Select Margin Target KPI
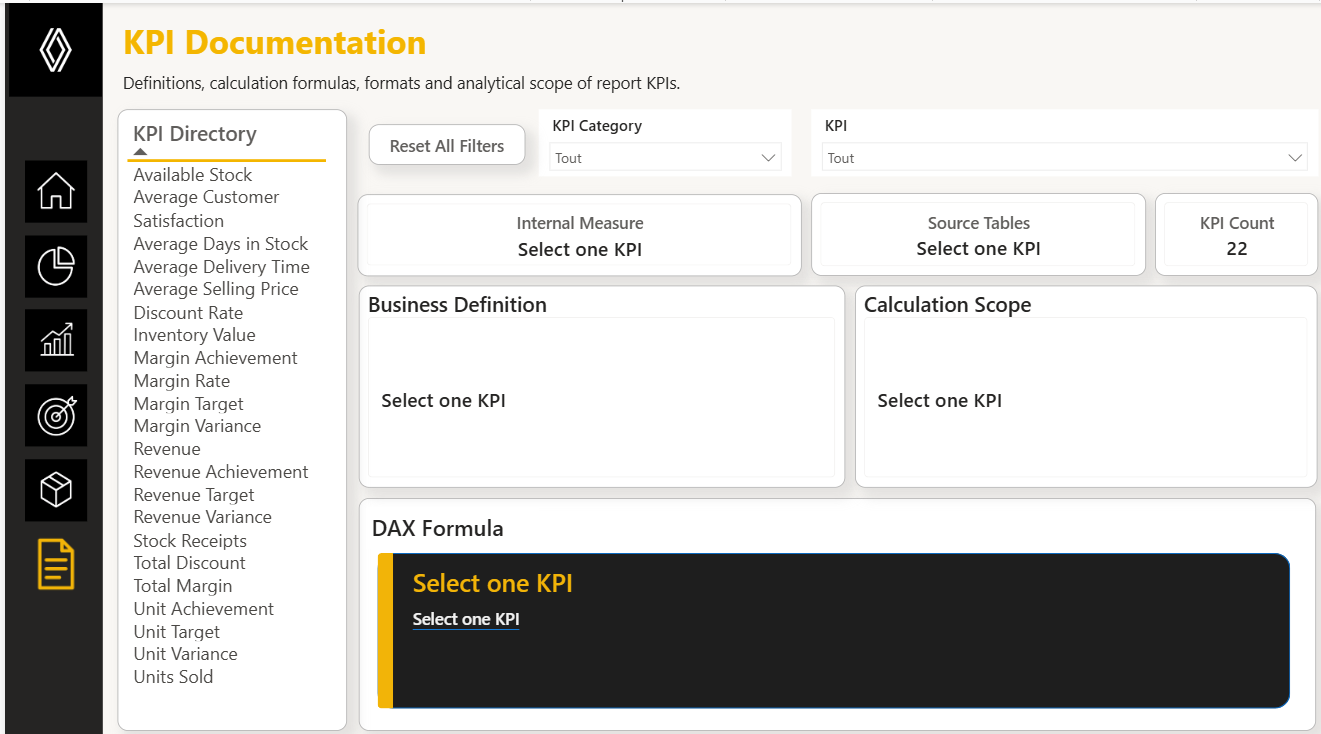 click(189, 404)
